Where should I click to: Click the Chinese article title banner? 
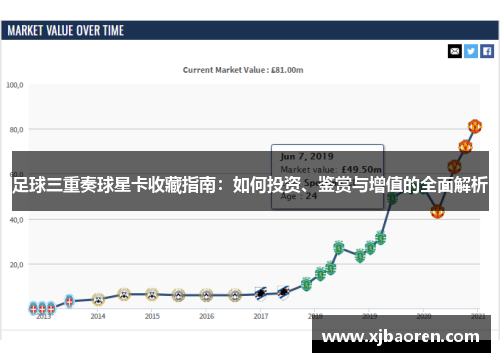point(250,185)
